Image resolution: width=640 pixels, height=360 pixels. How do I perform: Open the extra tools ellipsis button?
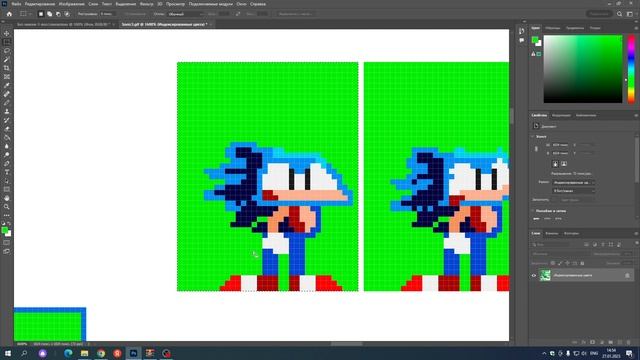pos(7,215)
